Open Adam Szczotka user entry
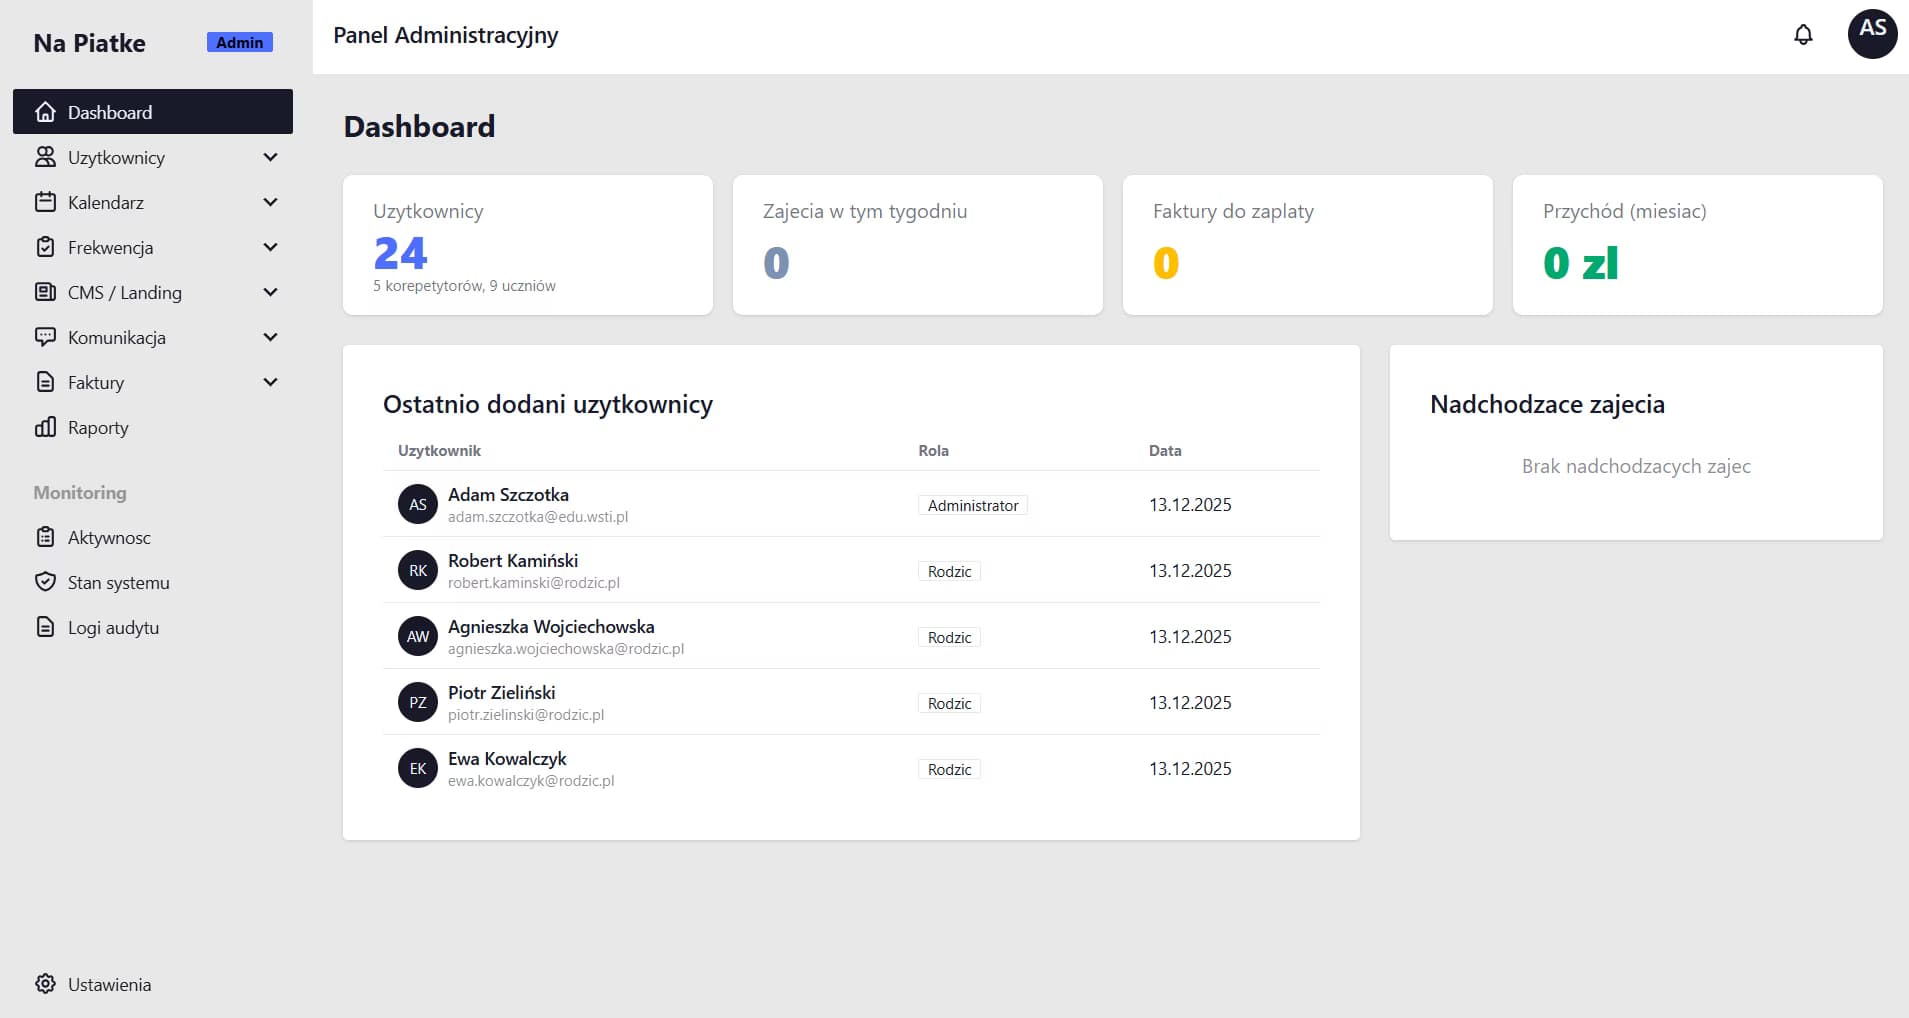 click(507, 494)
